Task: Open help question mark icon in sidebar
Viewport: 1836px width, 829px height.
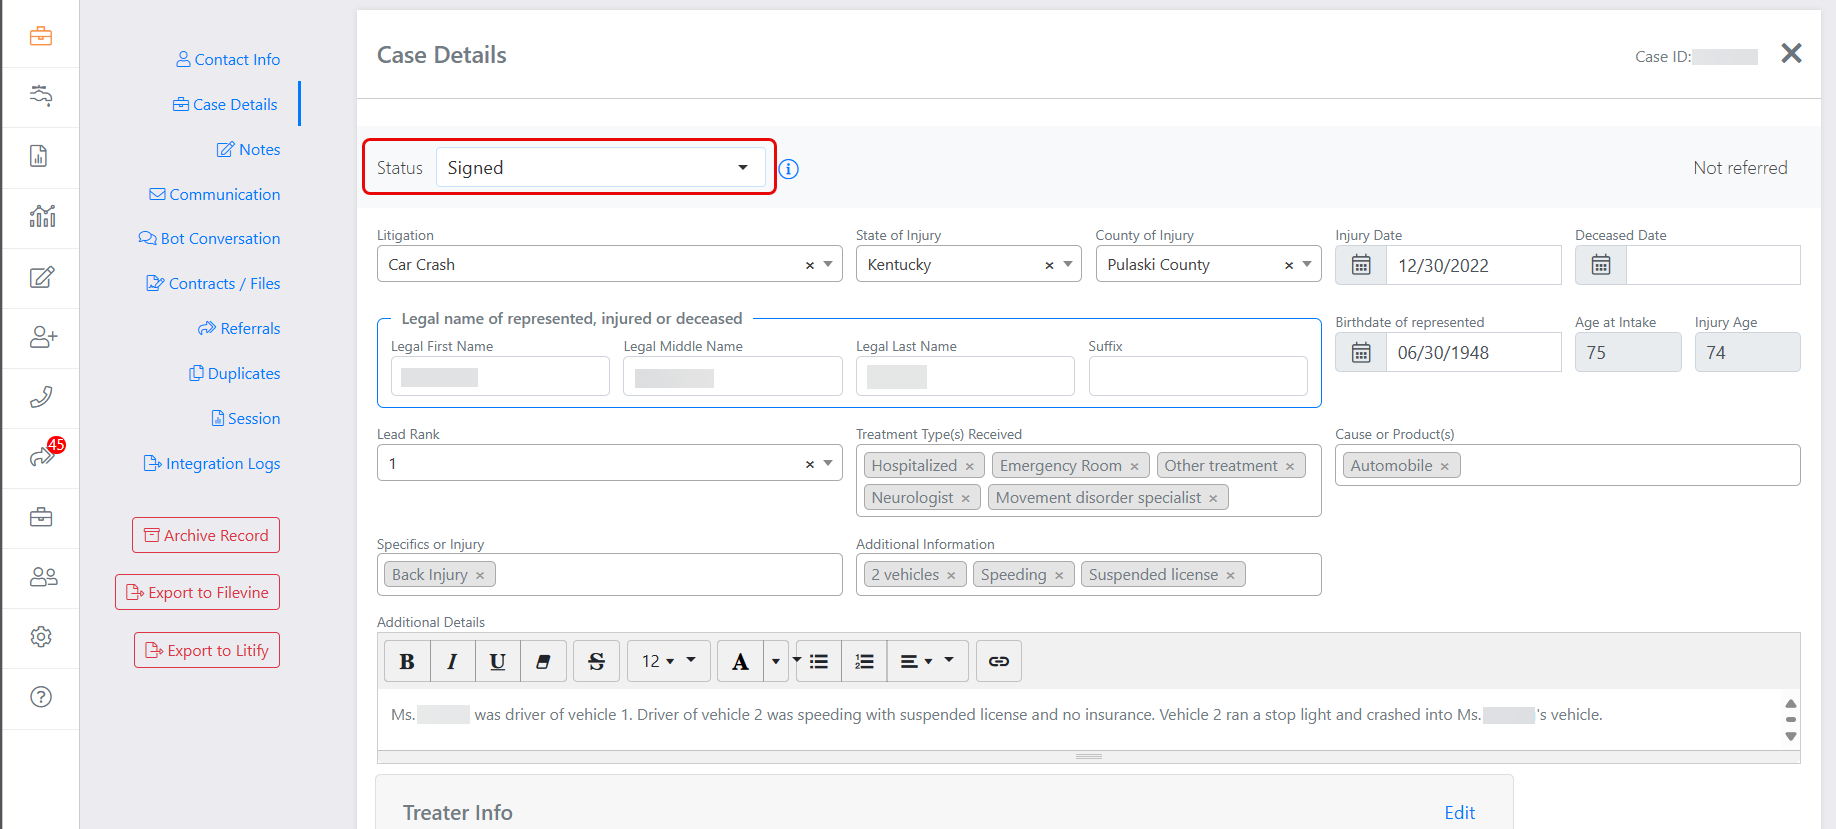Action: click(x=41, y=697)
